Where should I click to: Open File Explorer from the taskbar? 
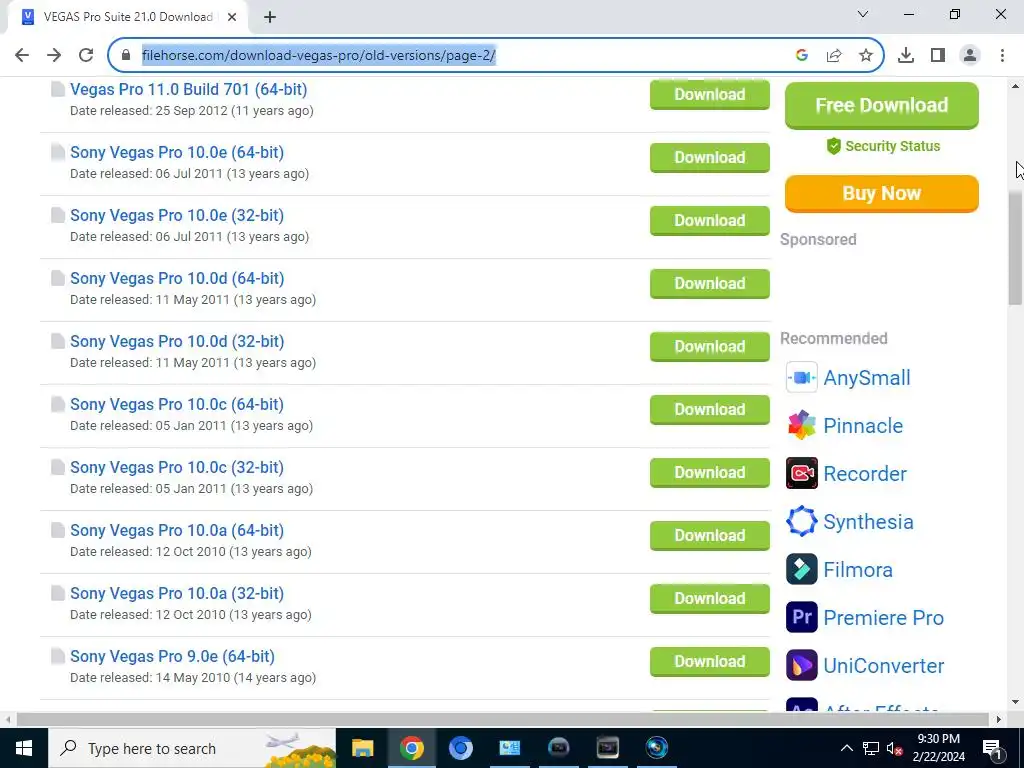[362, 748]
